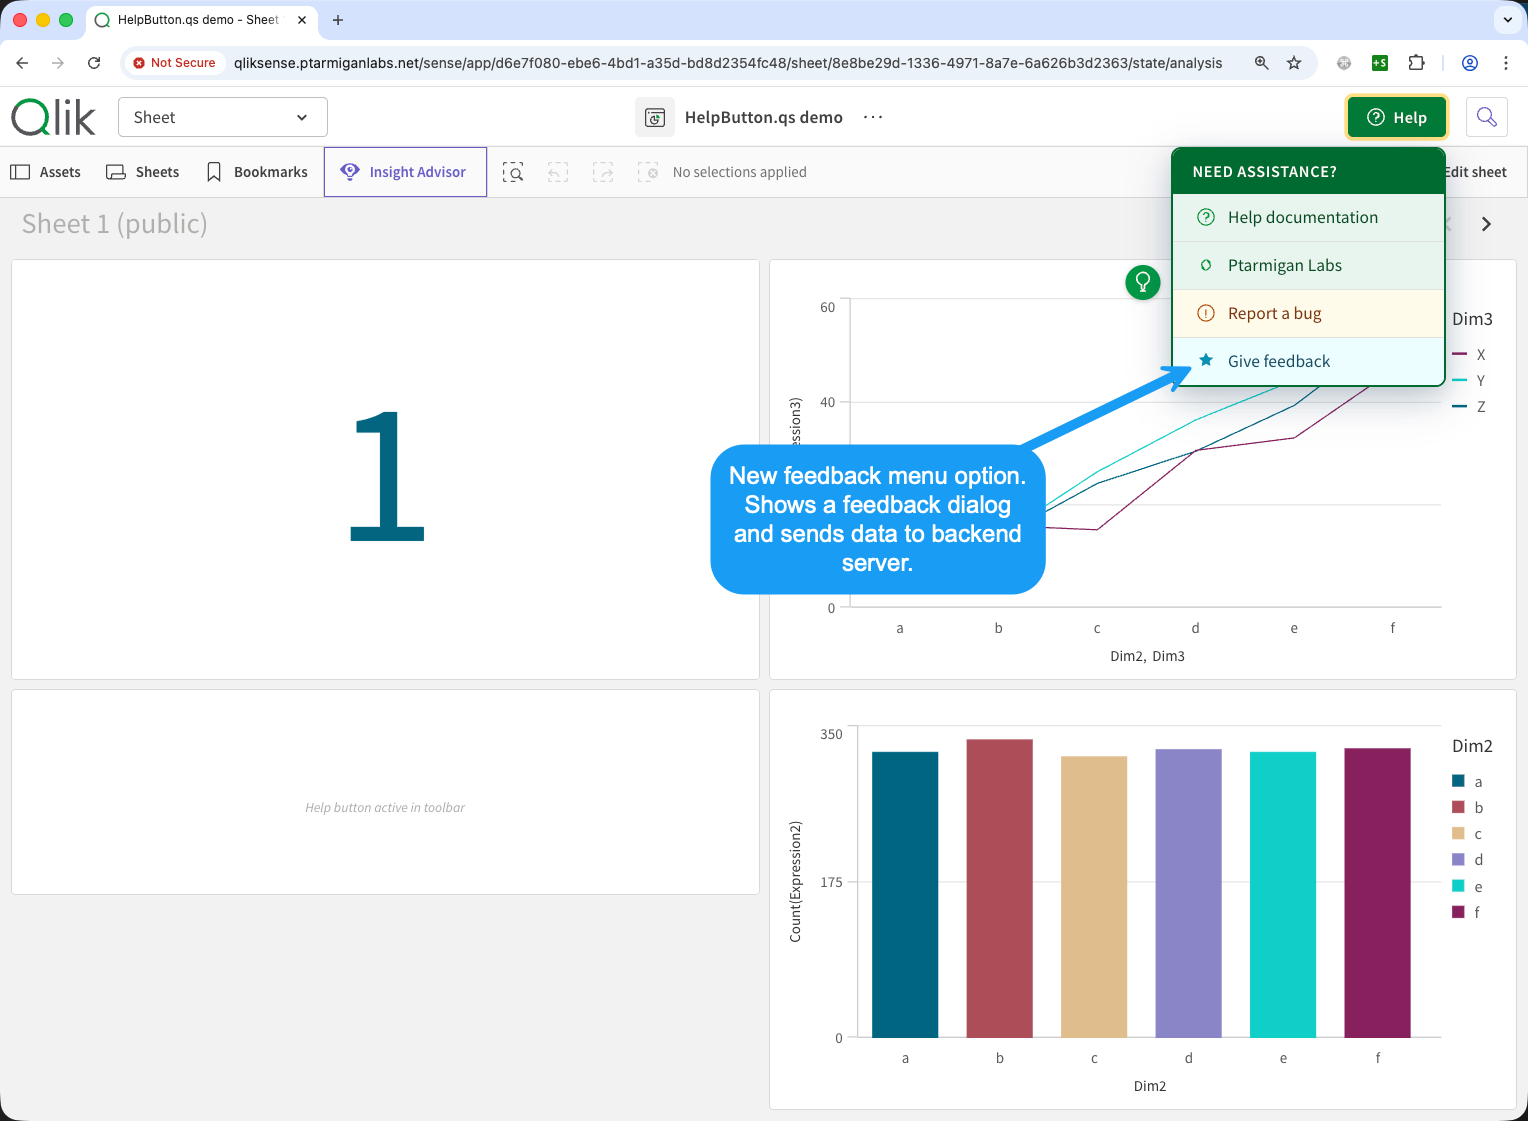Open the Sheets list
This screenshot has width=1528, height=1121.
click(x=143, y=172)
